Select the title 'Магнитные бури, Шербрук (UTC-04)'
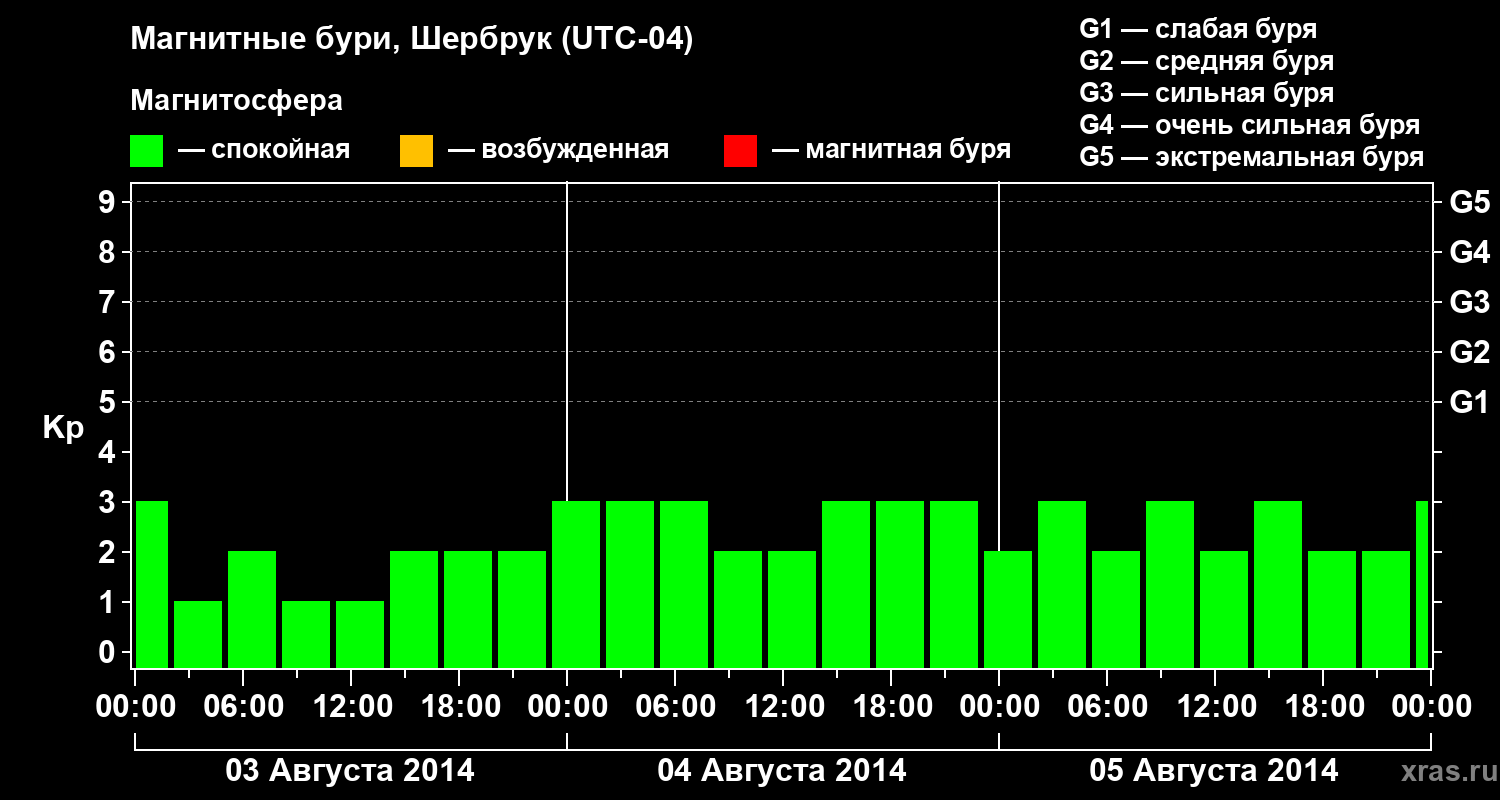The height and width of the screenshot is (800, 1500). pyautogui.click(x=412, y=40)
